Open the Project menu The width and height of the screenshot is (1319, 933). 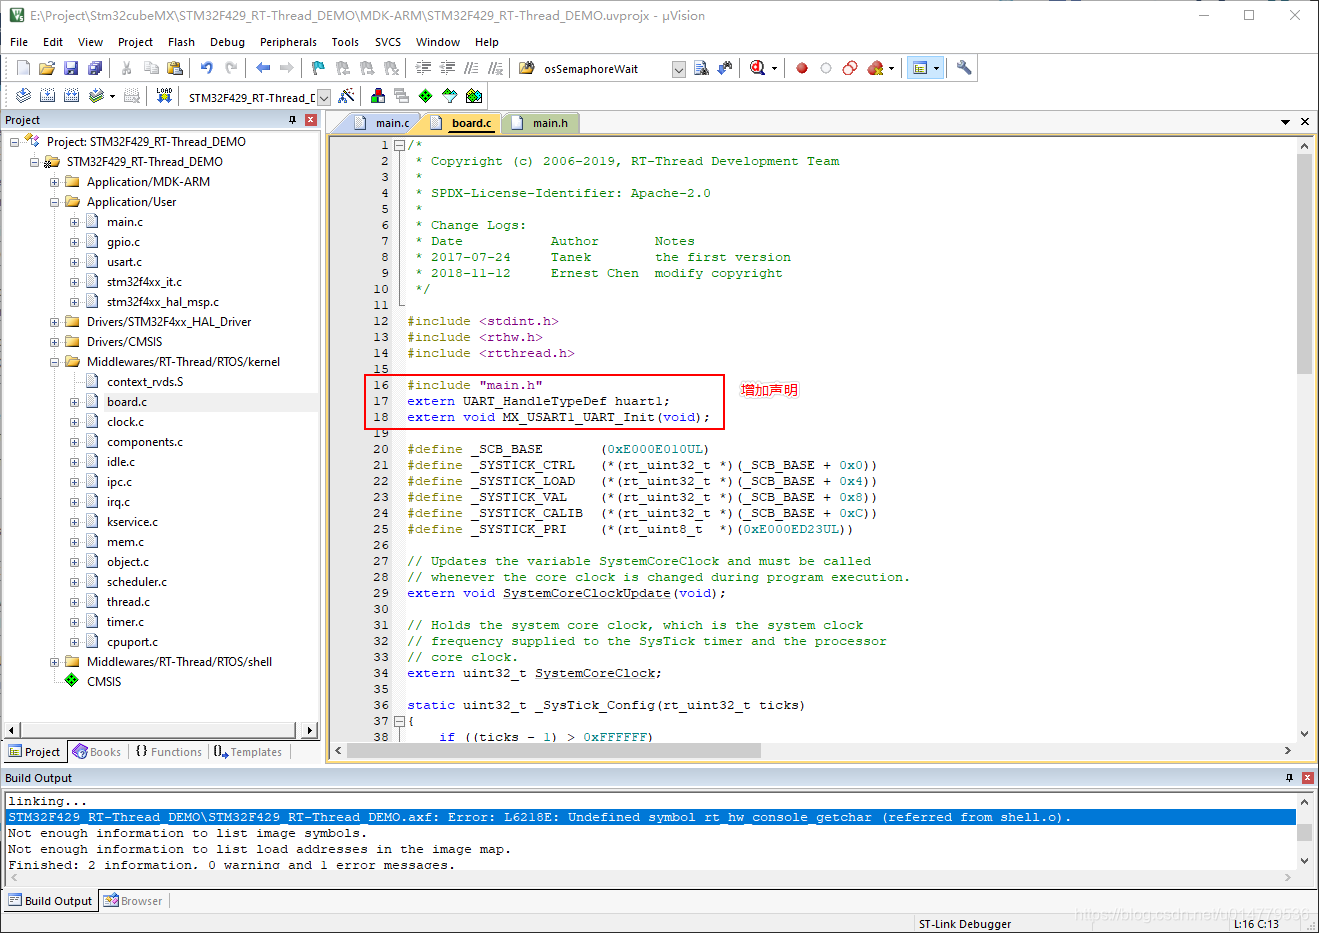(135, 42)
